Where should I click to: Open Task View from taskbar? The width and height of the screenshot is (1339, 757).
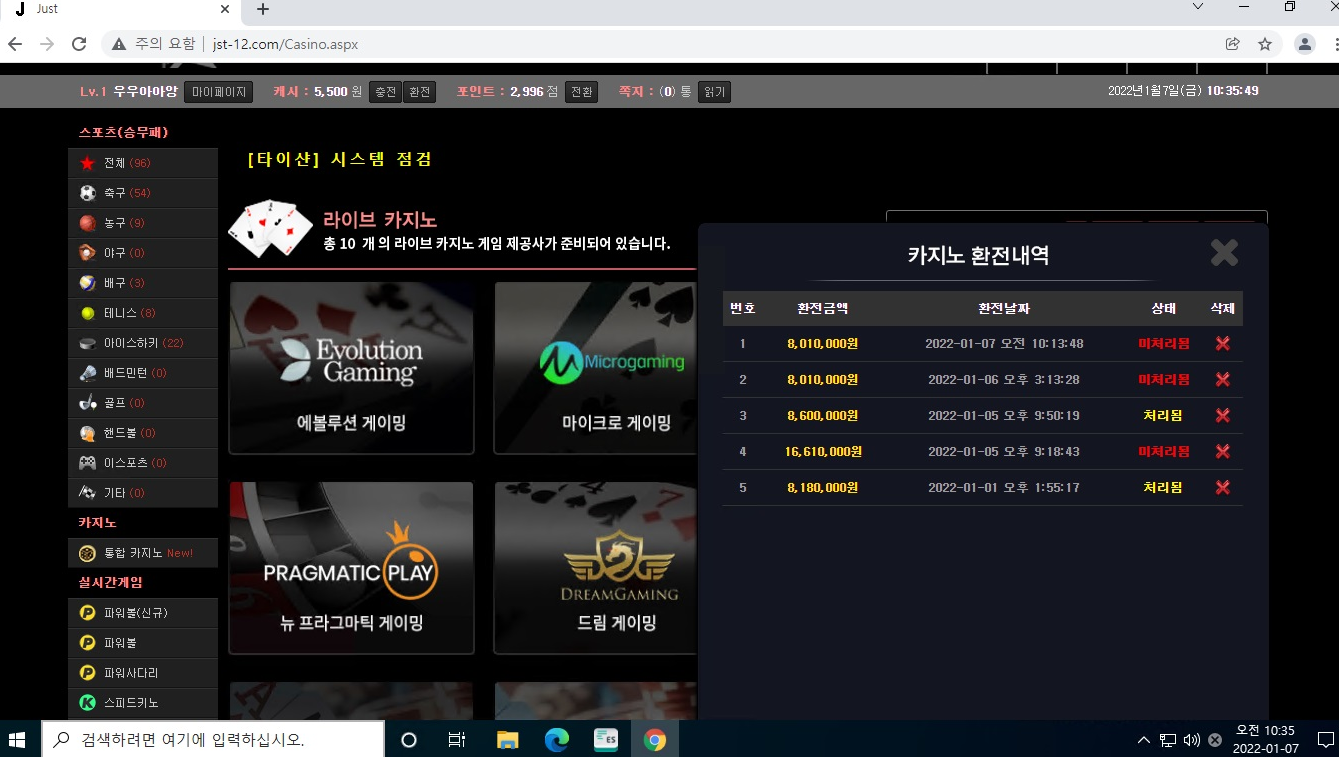tap(457, 740)
